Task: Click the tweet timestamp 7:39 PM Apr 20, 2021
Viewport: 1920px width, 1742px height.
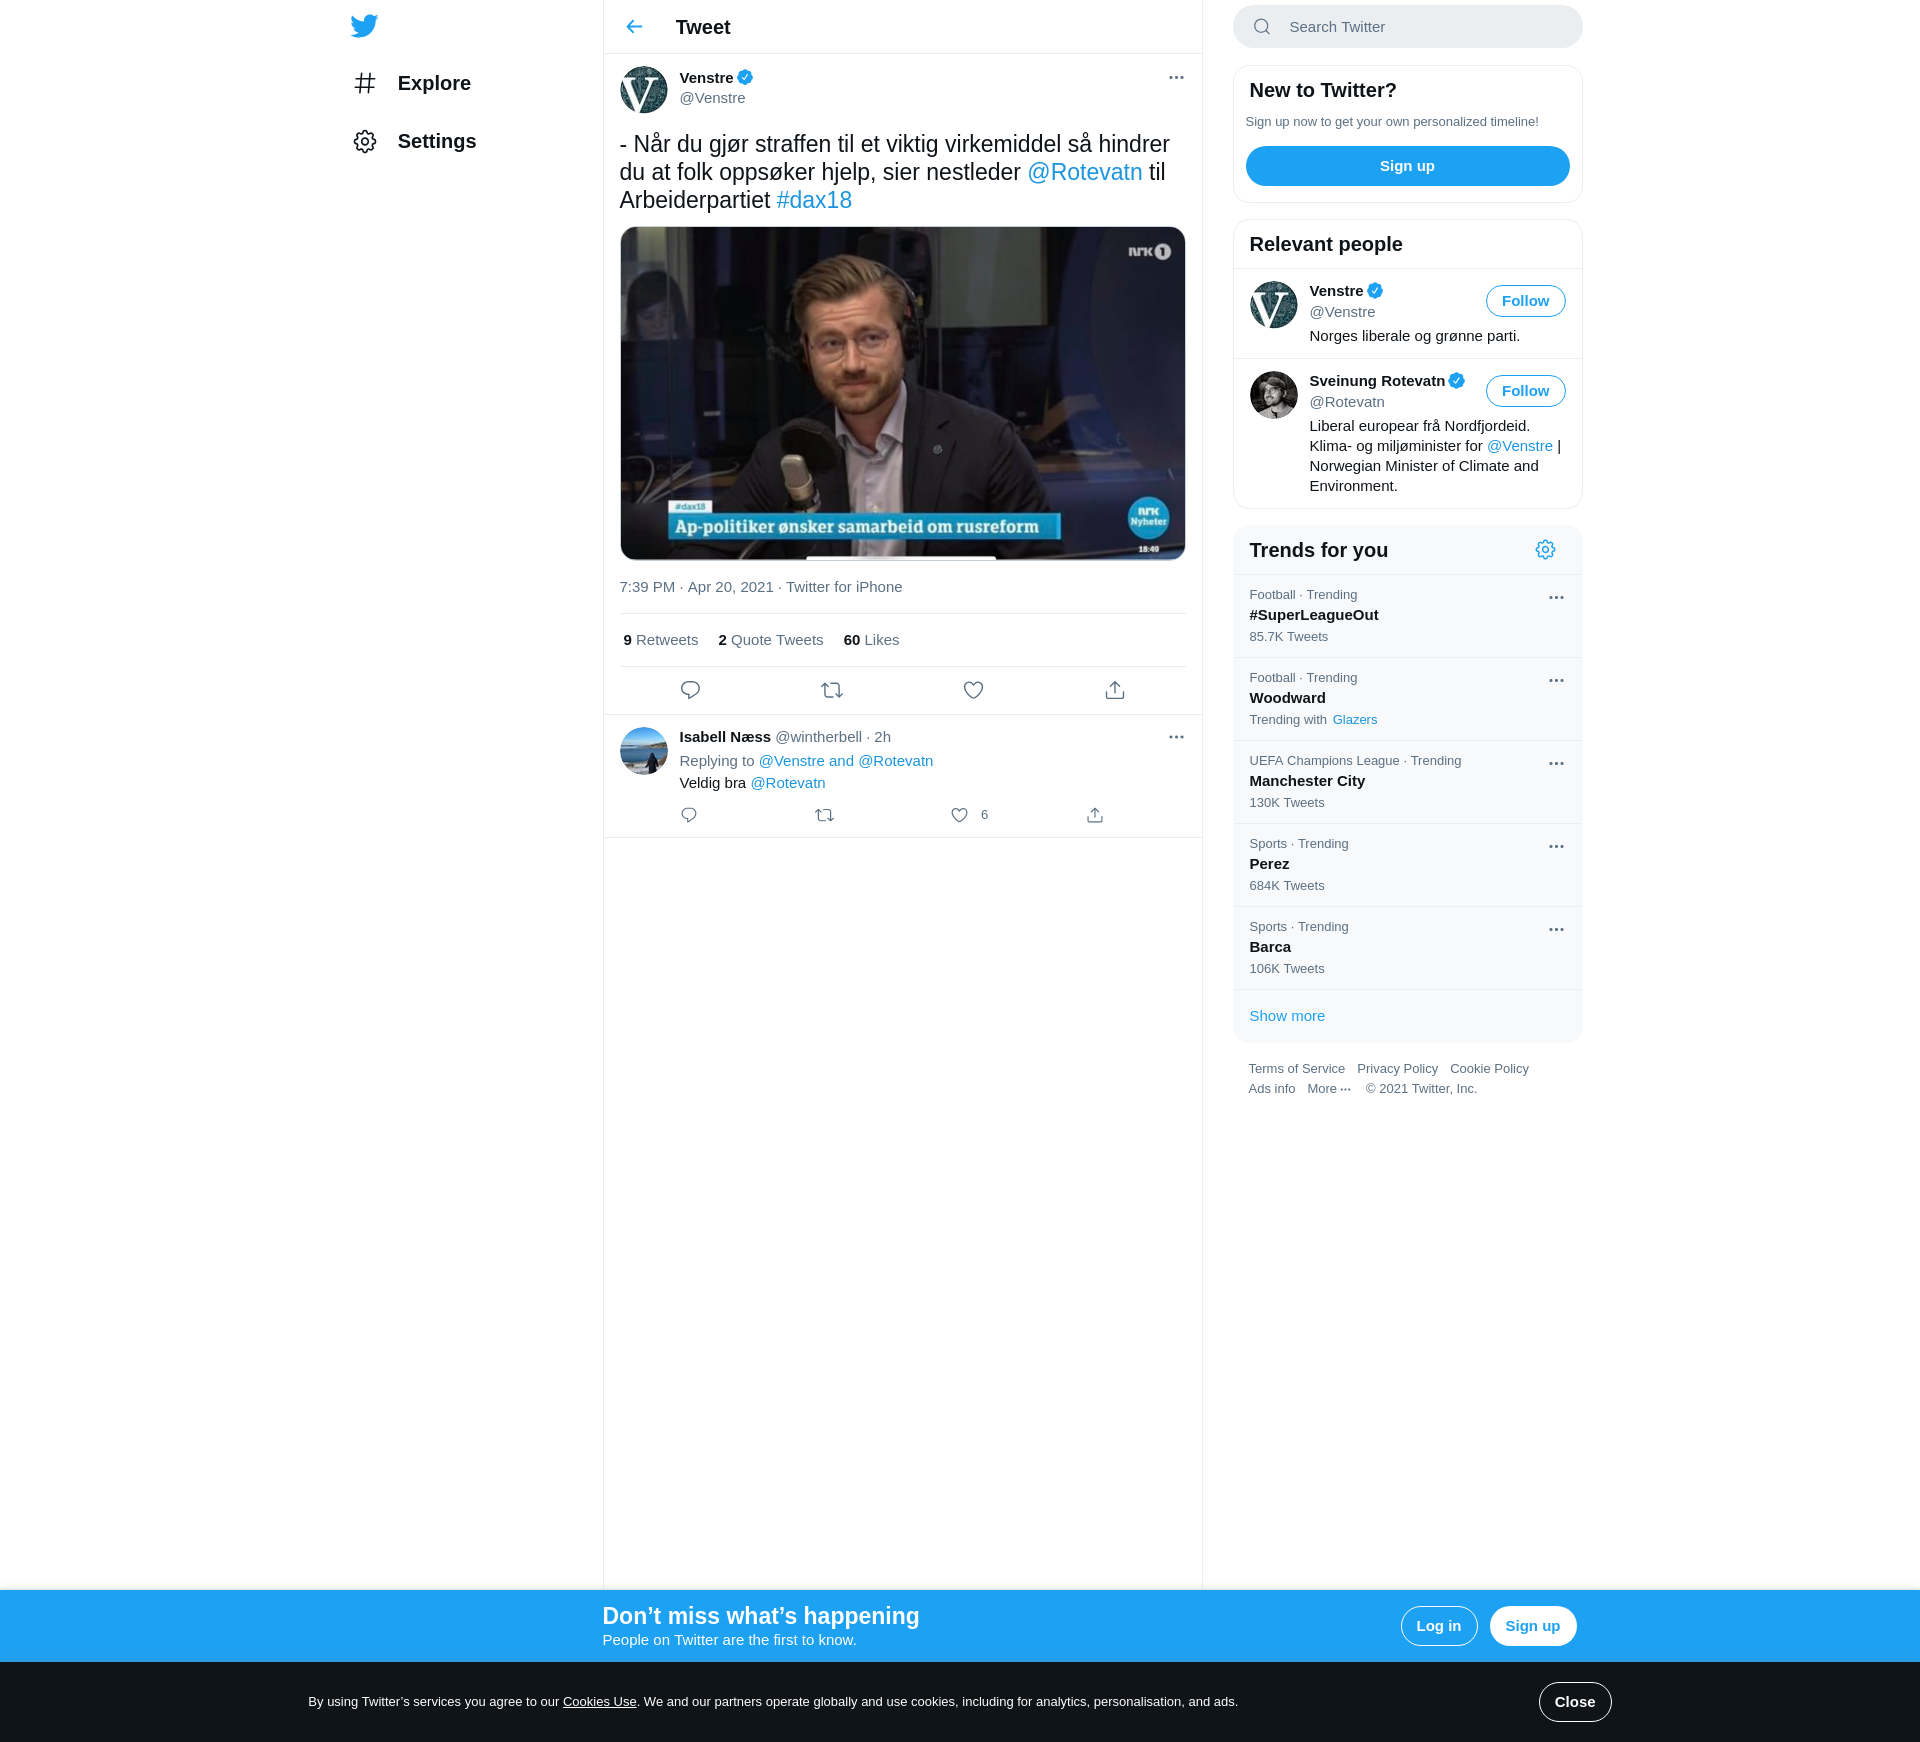Action: [696, 587]
